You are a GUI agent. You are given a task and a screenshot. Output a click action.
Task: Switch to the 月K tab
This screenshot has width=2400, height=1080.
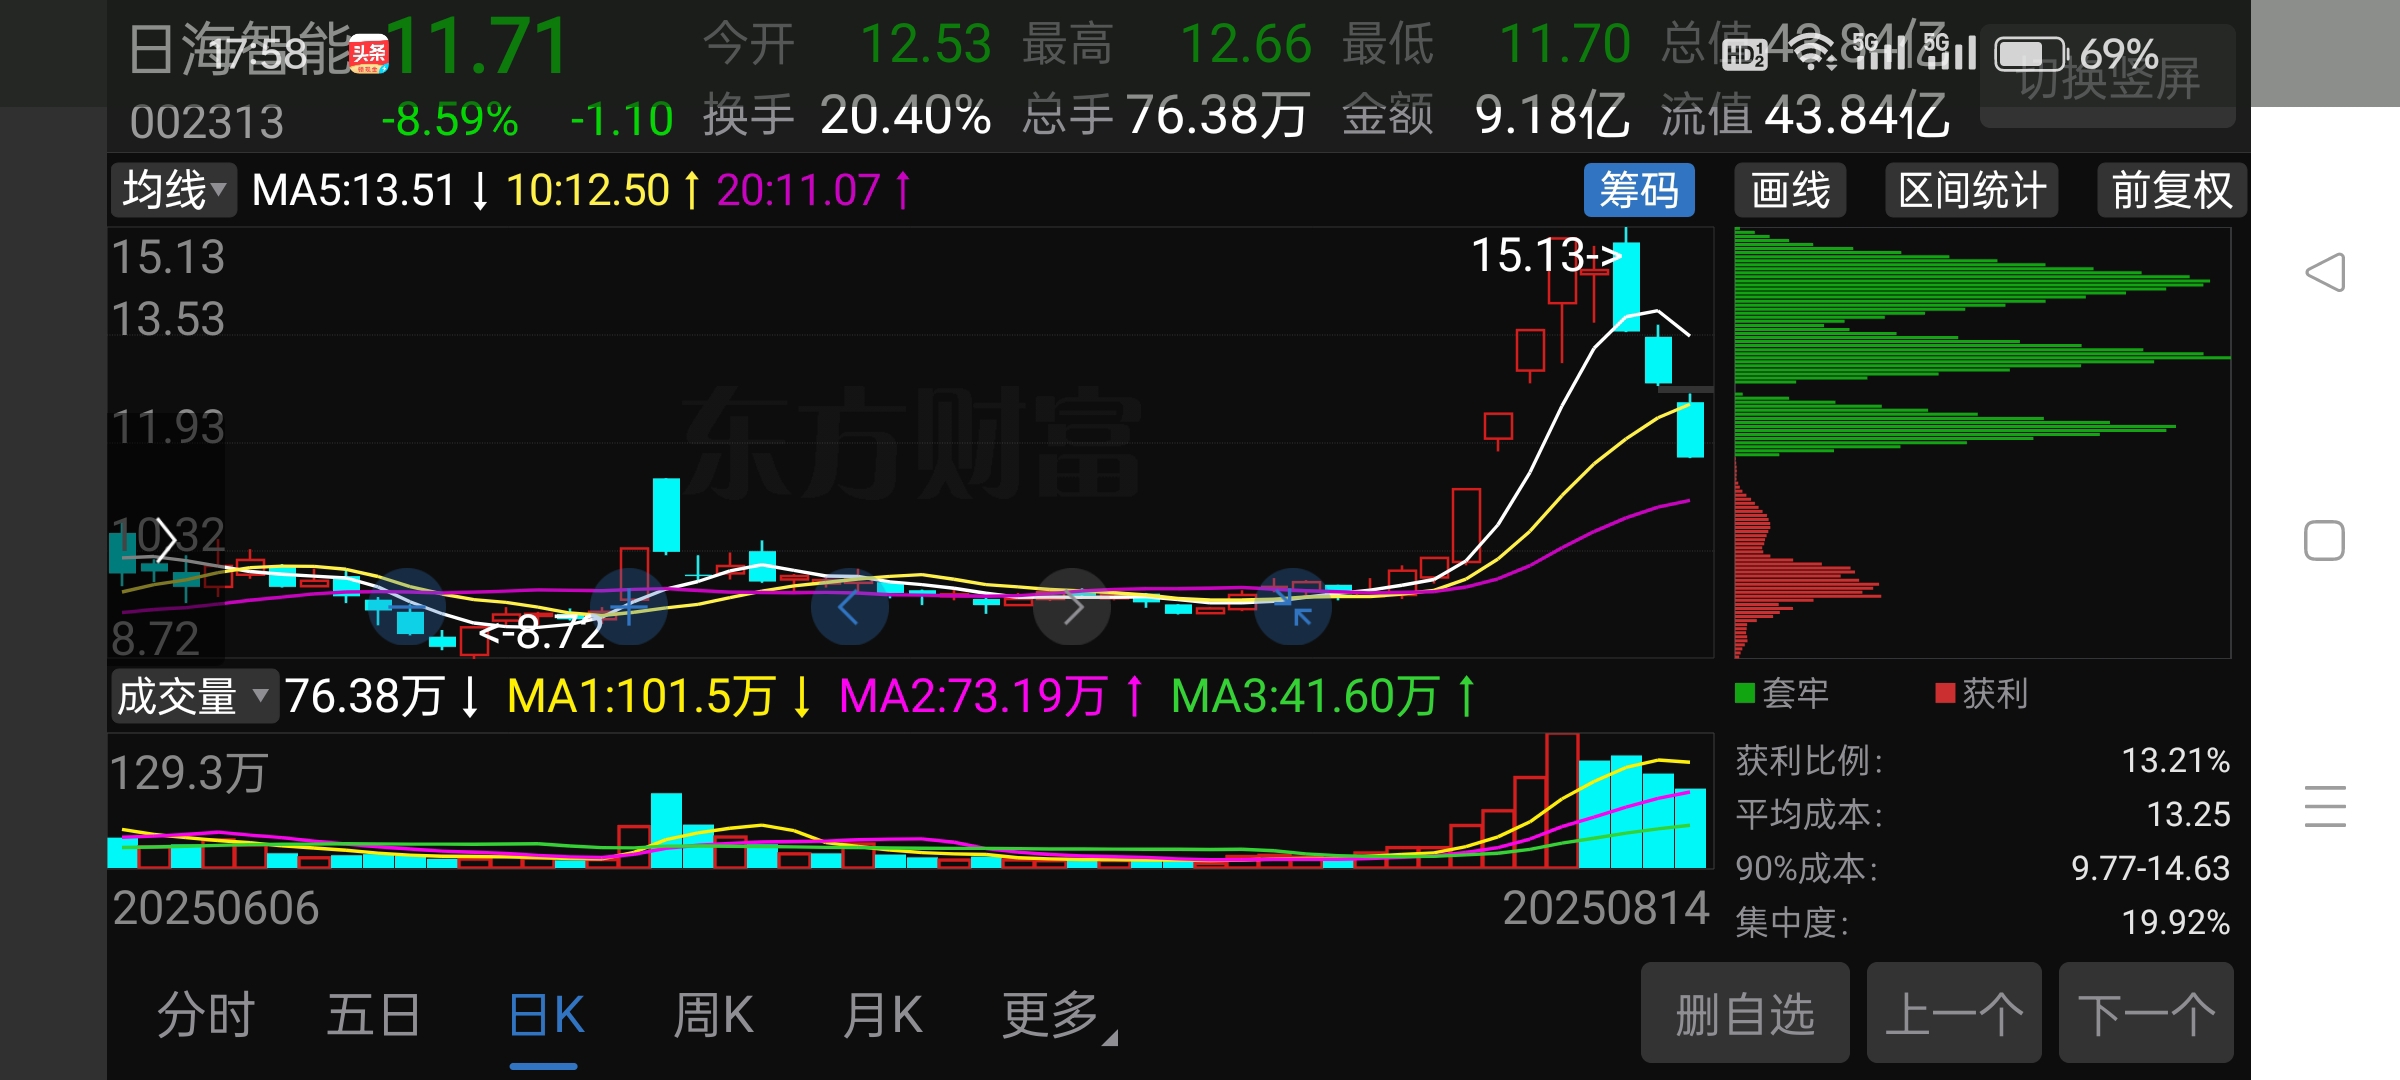882,1016
